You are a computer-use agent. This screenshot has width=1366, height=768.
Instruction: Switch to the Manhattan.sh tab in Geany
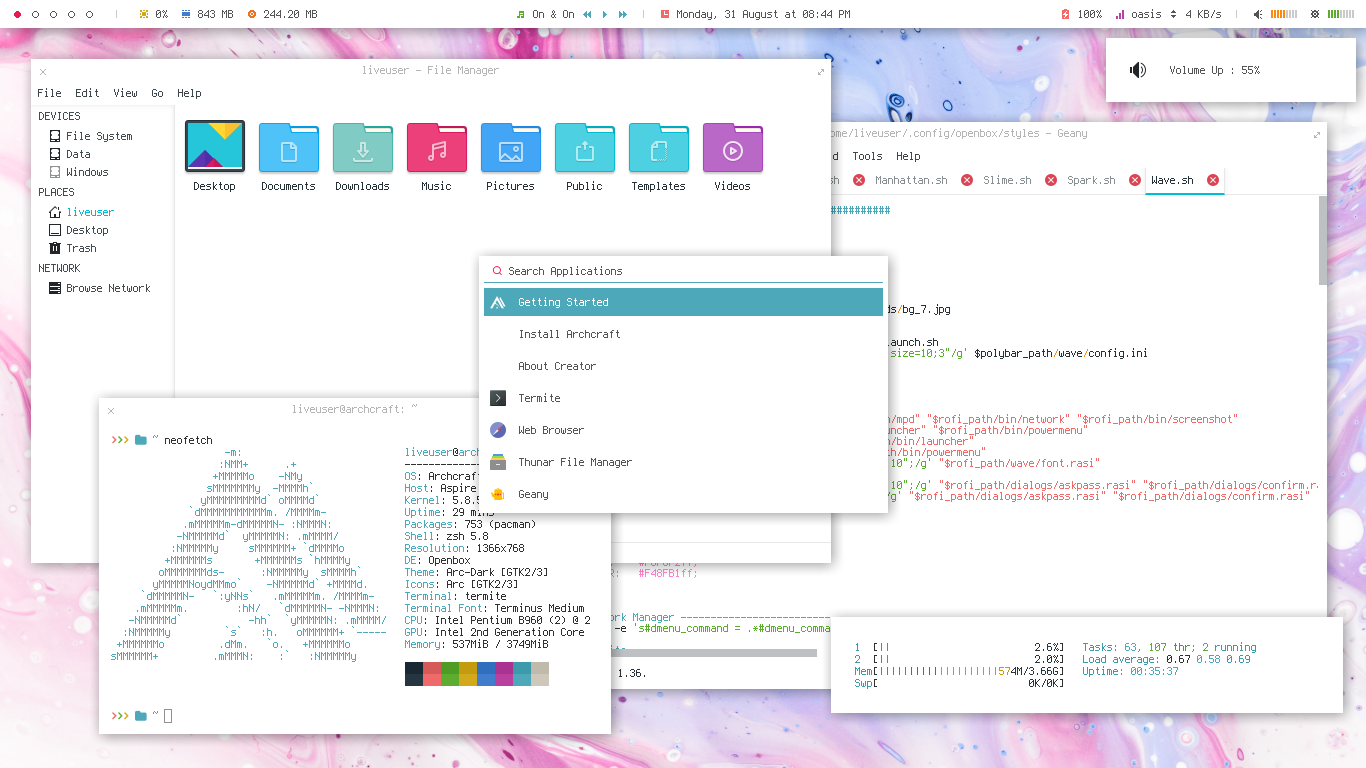(x=911, y=180)
